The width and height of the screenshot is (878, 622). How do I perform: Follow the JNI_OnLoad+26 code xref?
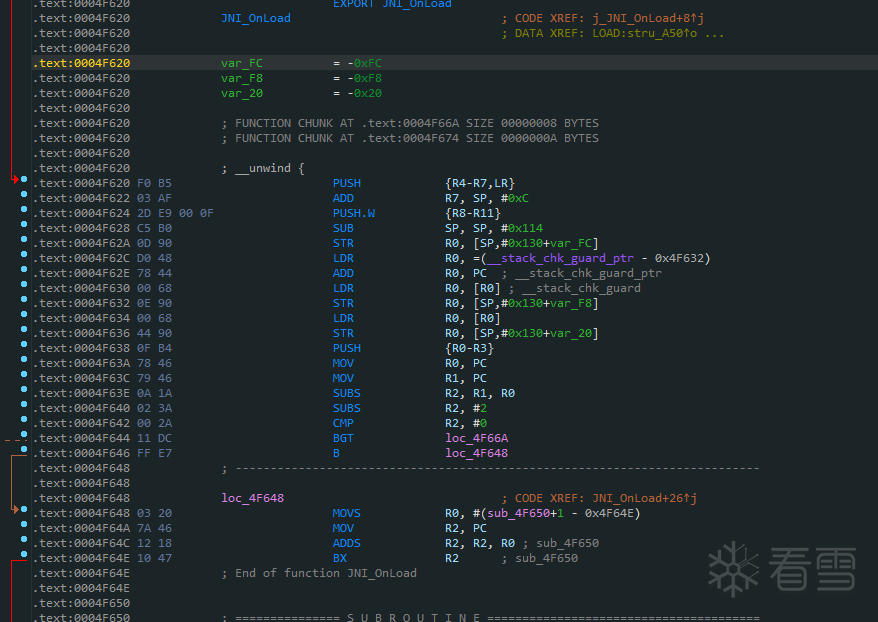(x=645, y=498)
